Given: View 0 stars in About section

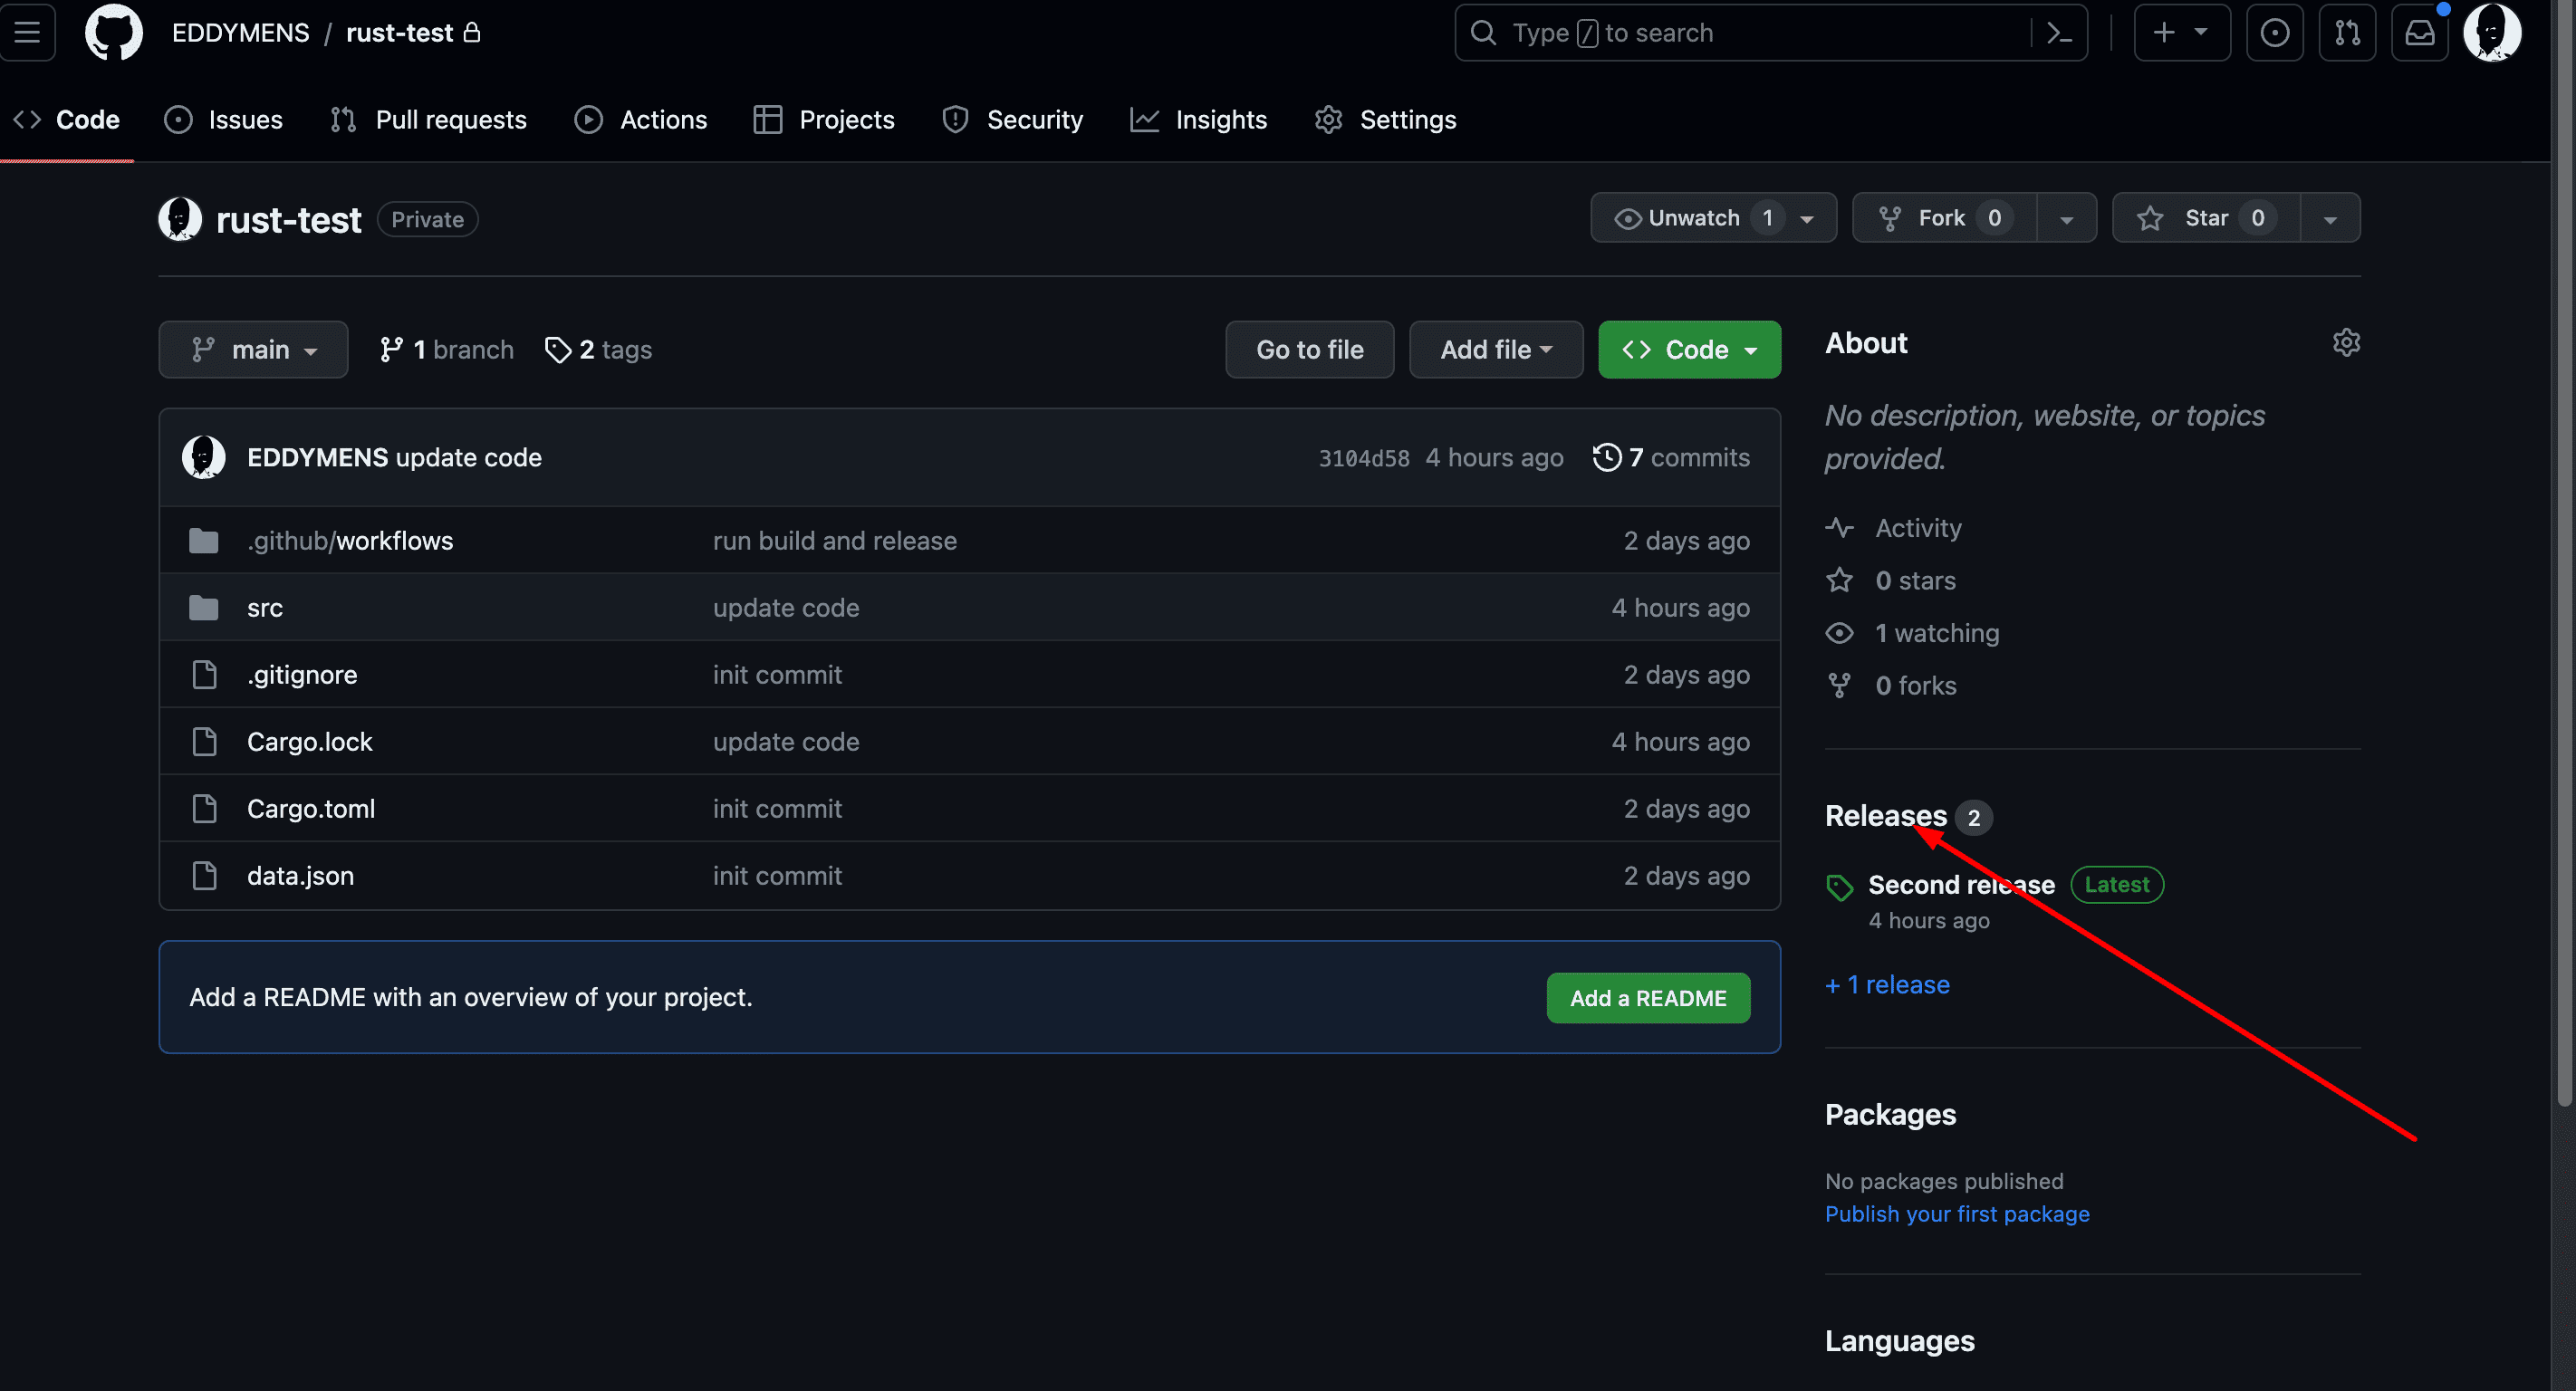Looking at the screenshot, I should (1890, 581).
